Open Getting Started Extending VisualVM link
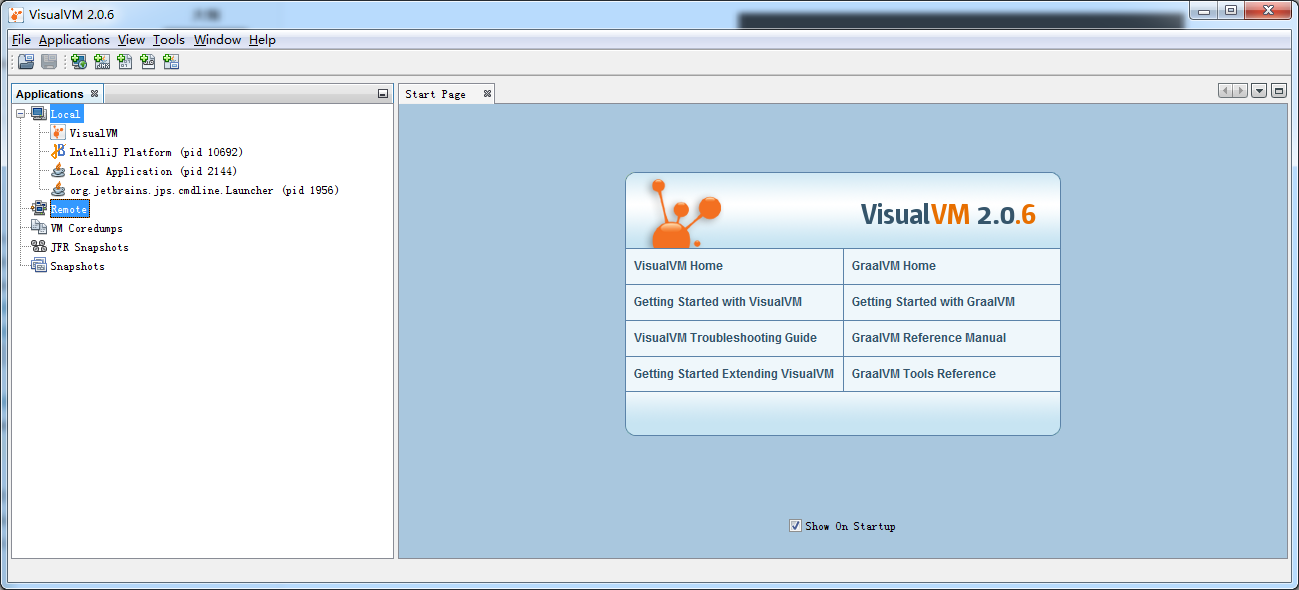The width and height of the screenshot is (1299, 590). click(x=734, y=374)
